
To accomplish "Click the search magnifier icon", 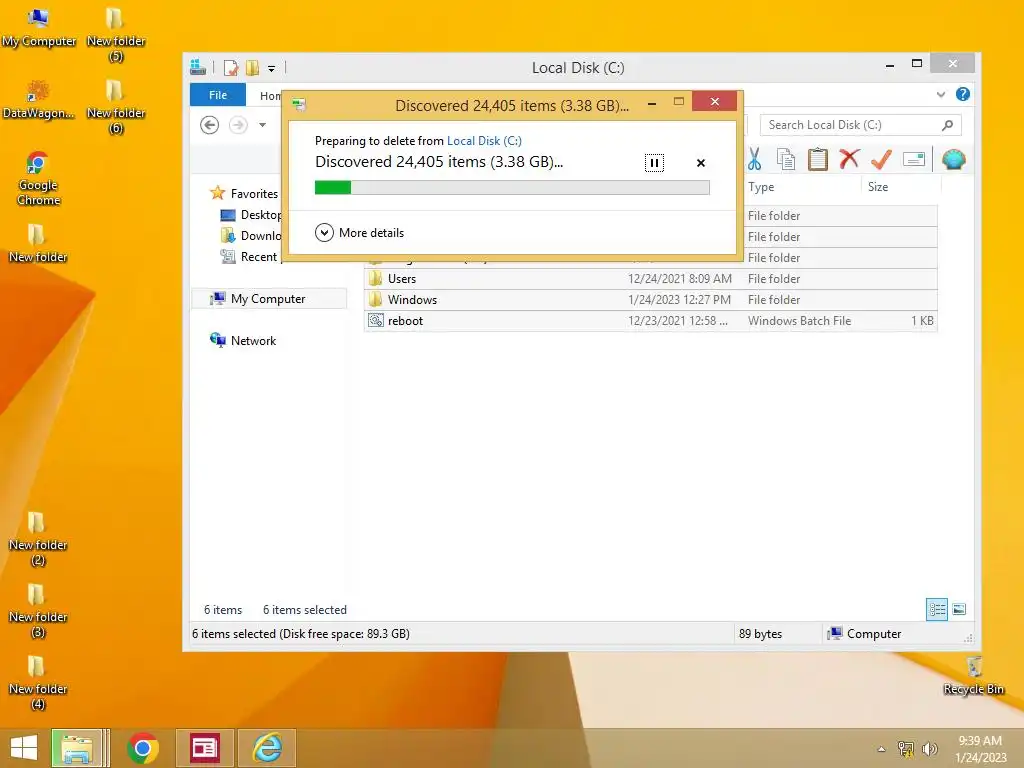I will point(948,125).
